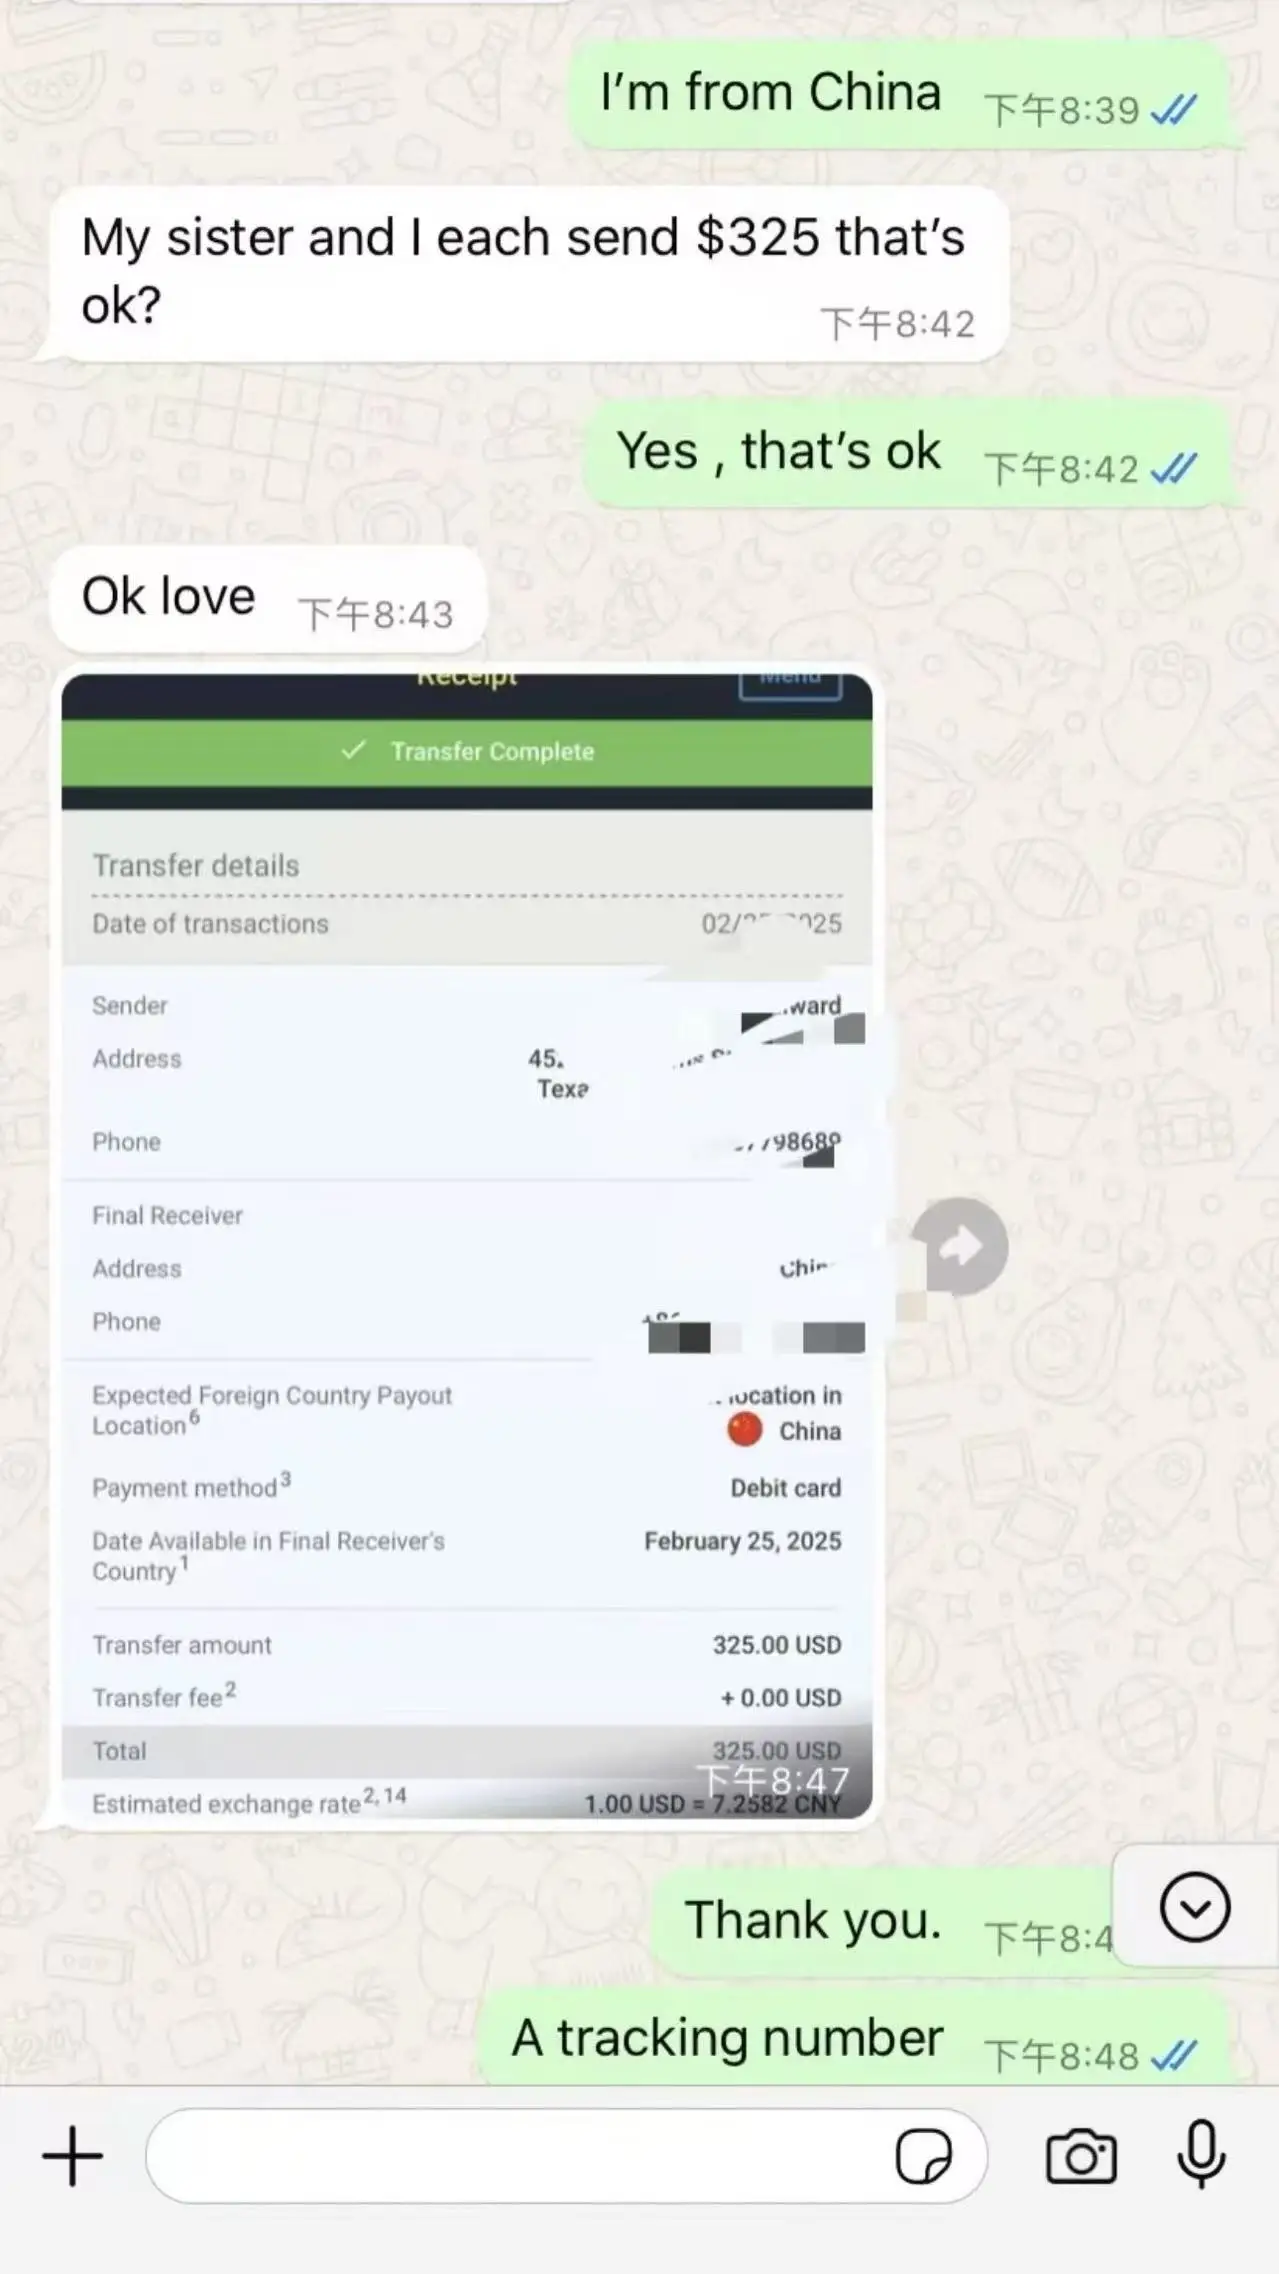
Task: Tap the green Transfer Complete banner
Action: (467, 752)
